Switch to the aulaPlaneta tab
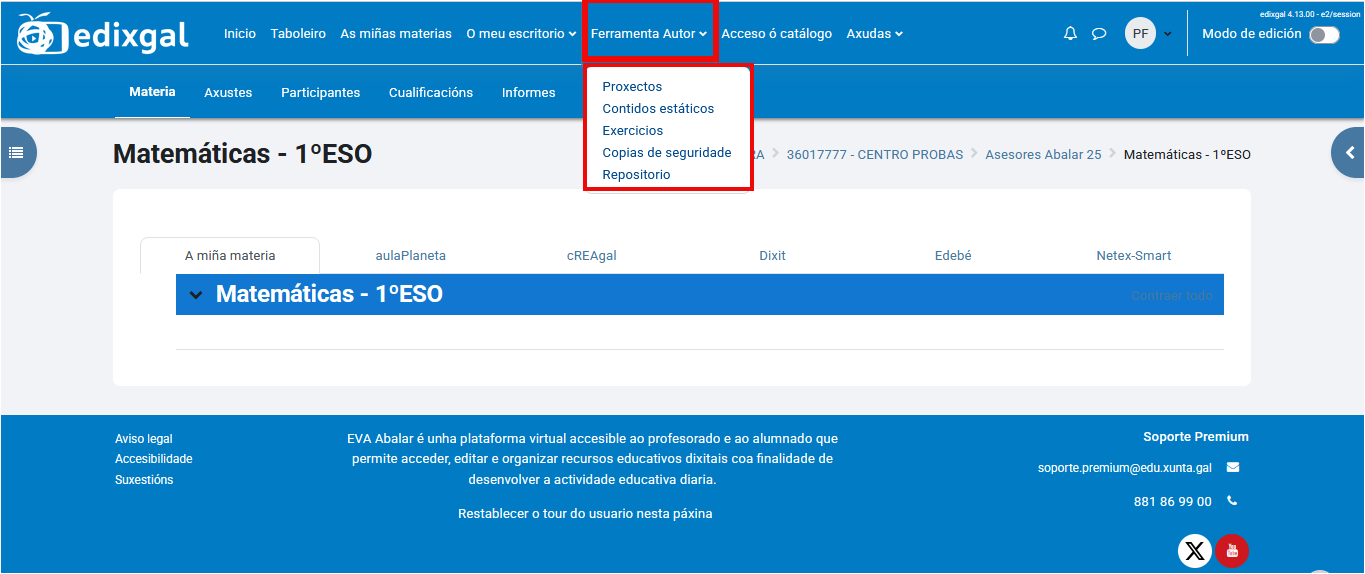 coord(410,256)
